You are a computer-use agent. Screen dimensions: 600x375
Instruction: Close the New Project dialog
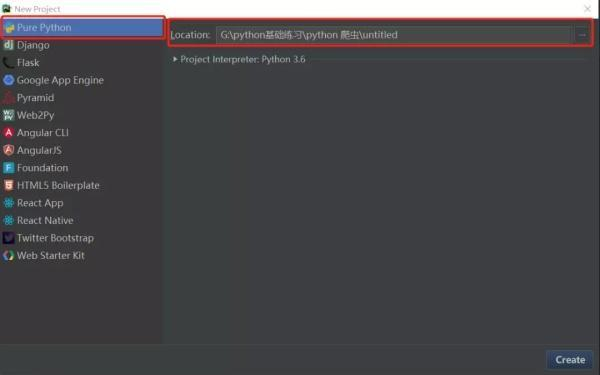[587, 8]
